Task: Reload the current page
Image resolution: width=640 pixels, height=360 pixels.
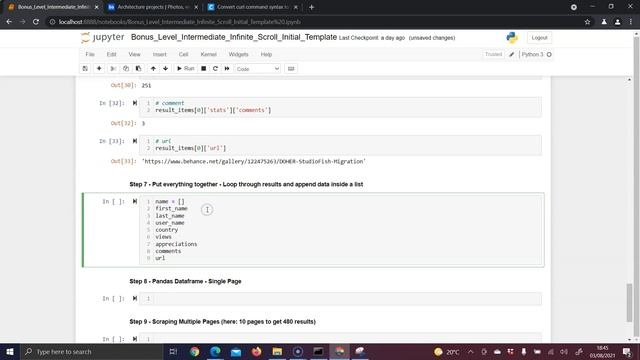Action: [36, 22]
